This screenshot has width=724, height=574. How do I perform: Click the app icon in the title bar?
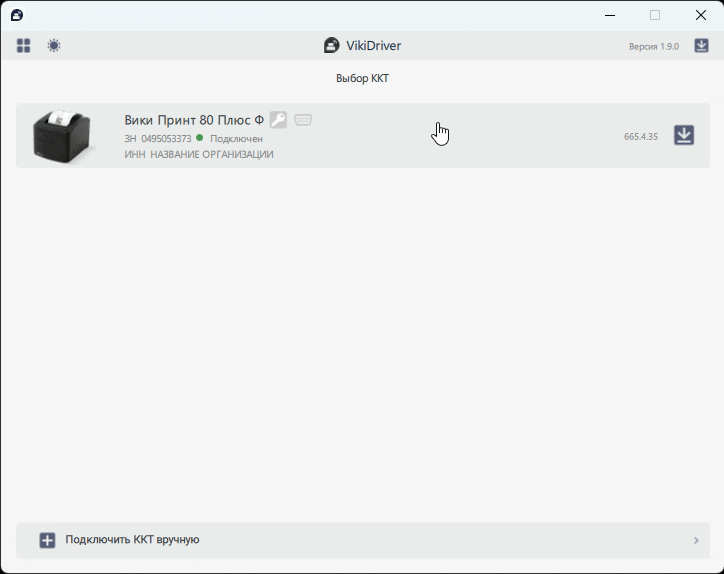coord(17,15)
